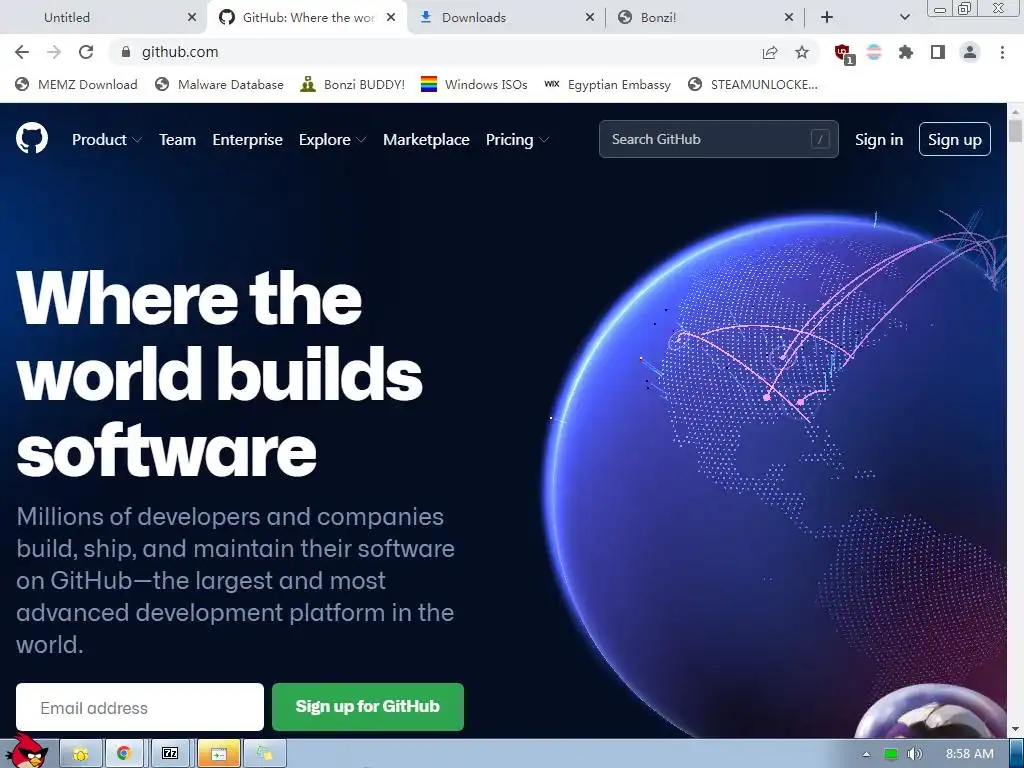
Task: Open the 7-Zip taskbar icon
Action: pyautogui.click(x=170, y=754)
